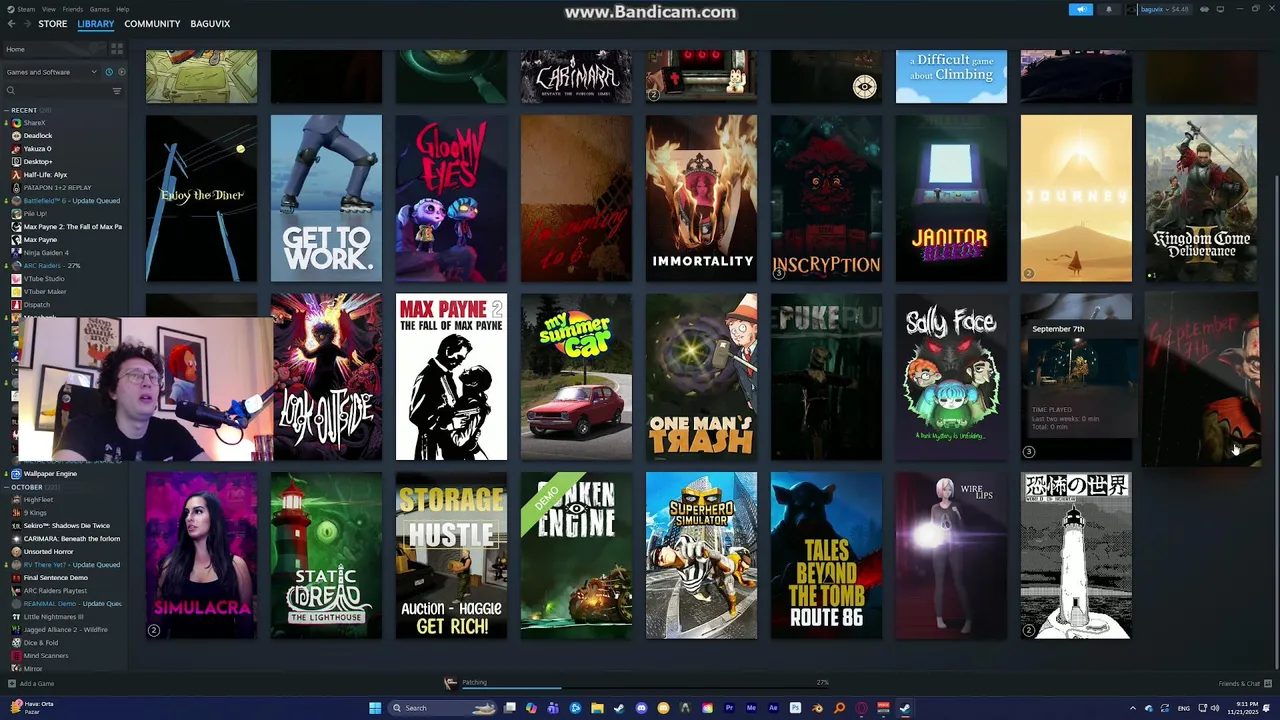Open the Inscryption game cover

click(x=826, y=199)
